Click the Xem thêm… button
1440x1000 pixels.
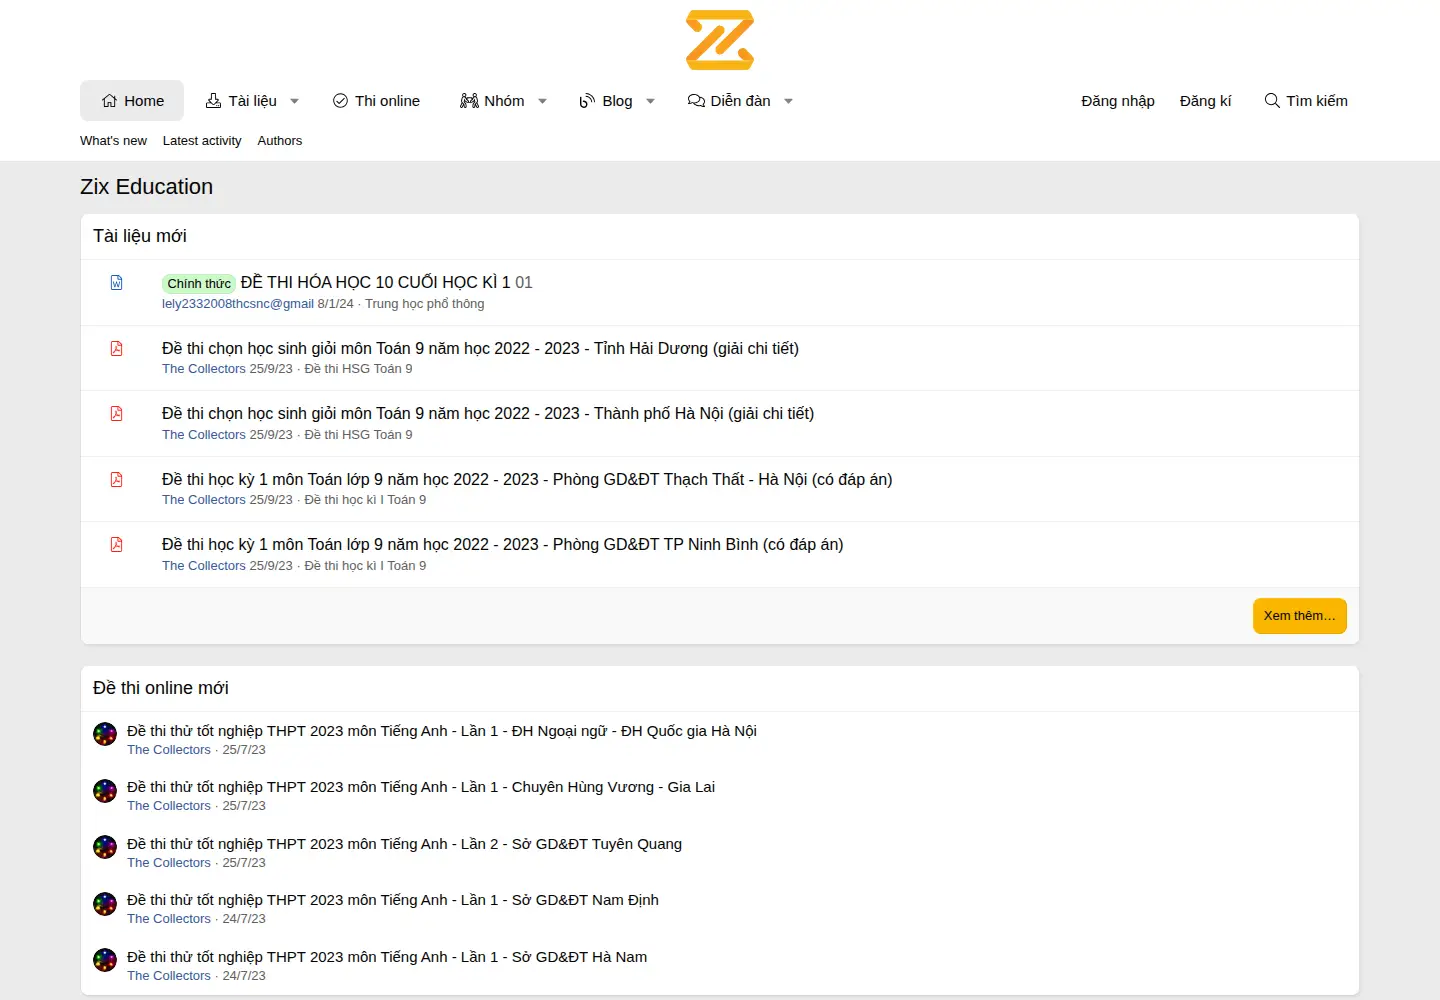(x=1300, y=616)
